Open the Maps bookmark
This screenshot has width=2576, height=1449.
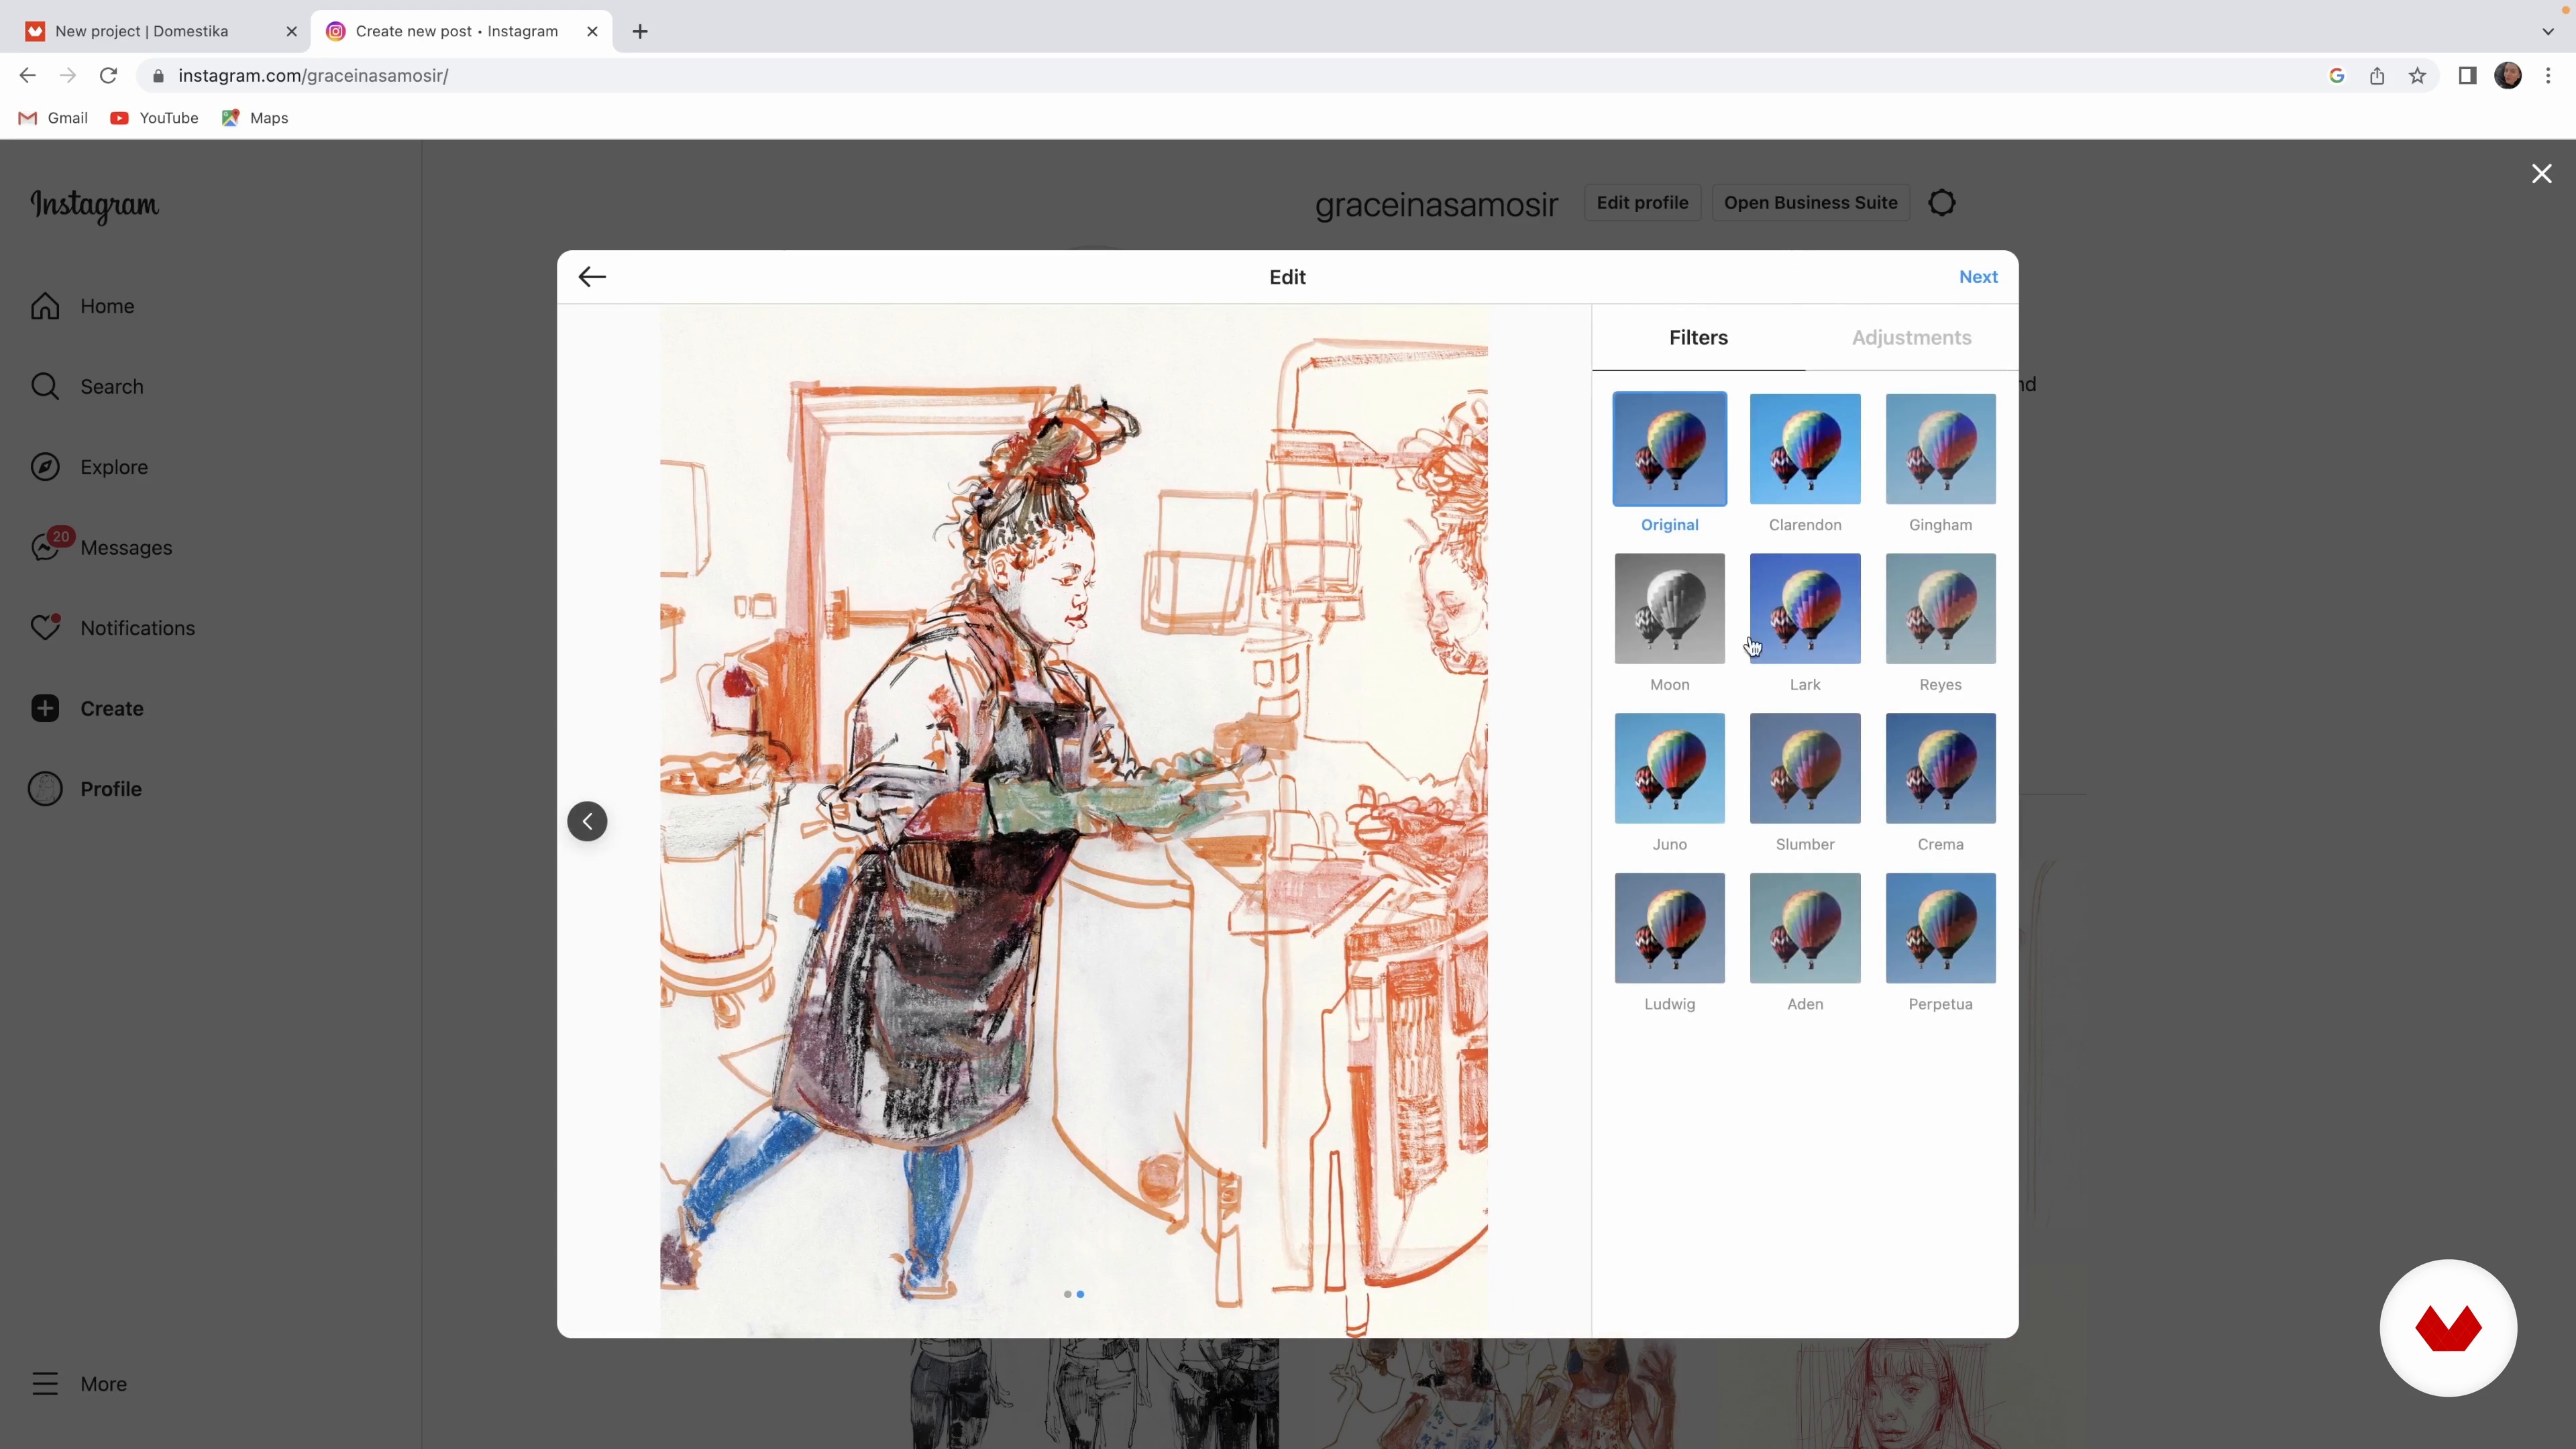[256, 118]
